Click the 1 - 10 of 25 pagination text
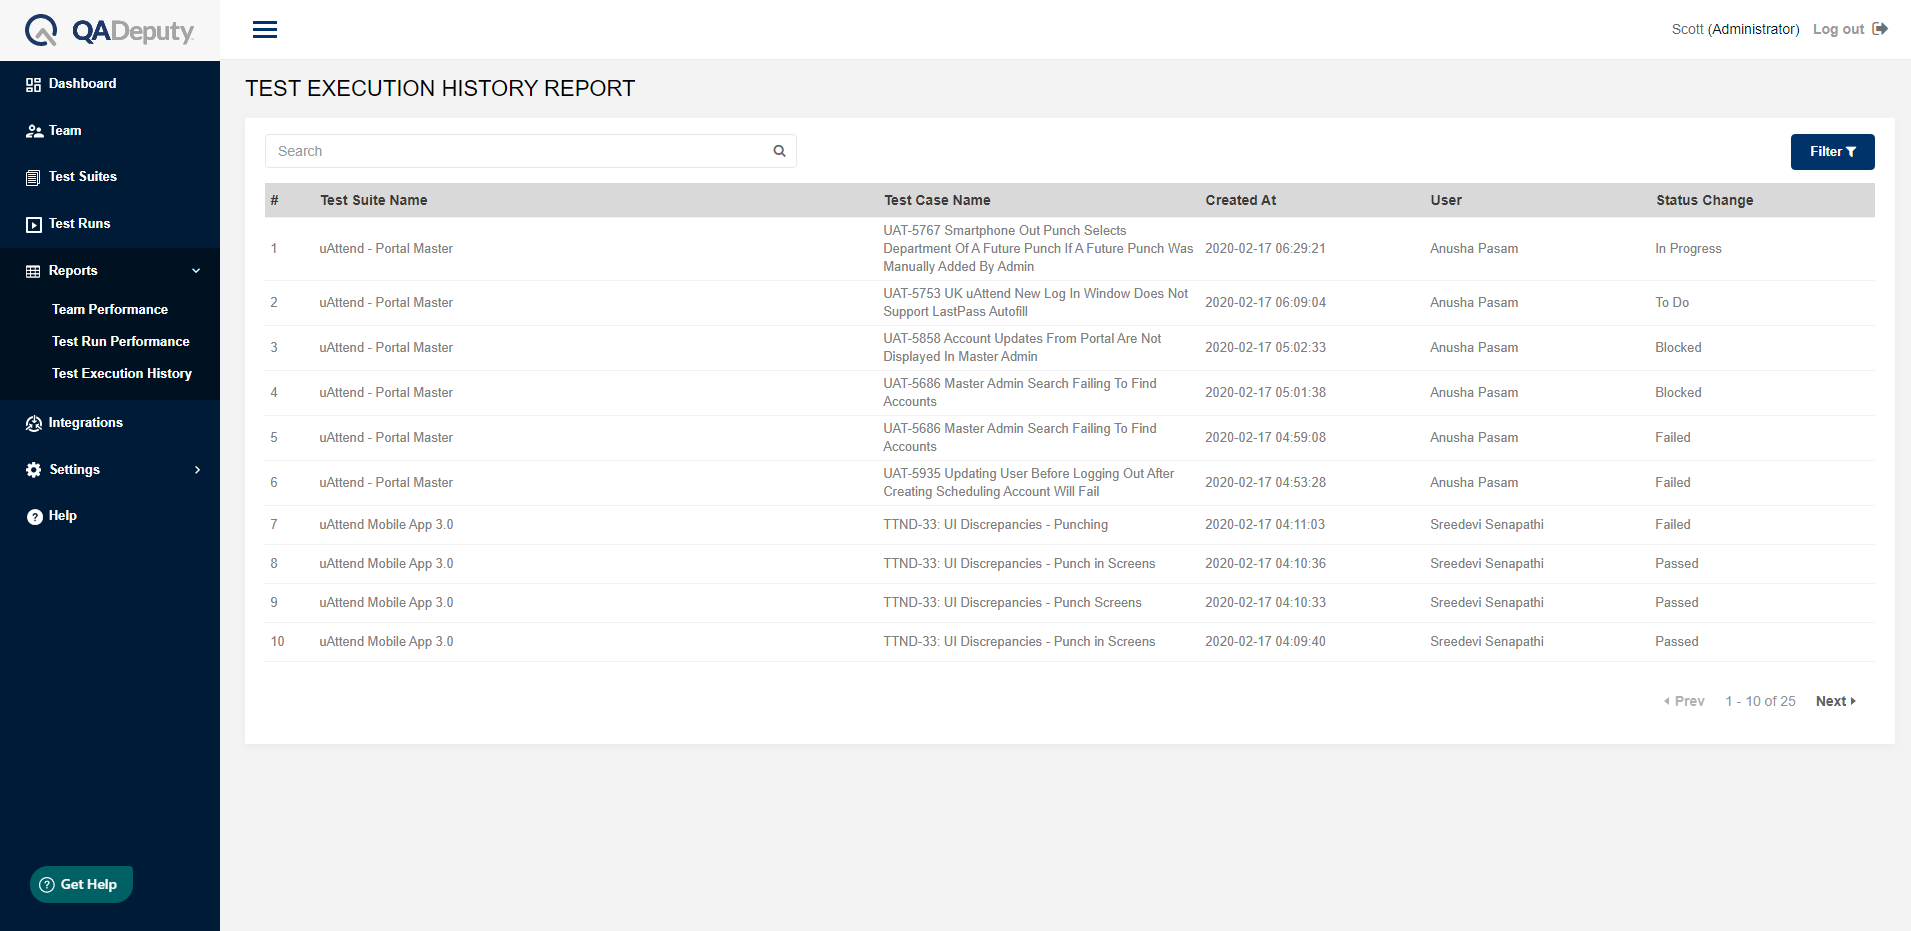 [1760, 702]
